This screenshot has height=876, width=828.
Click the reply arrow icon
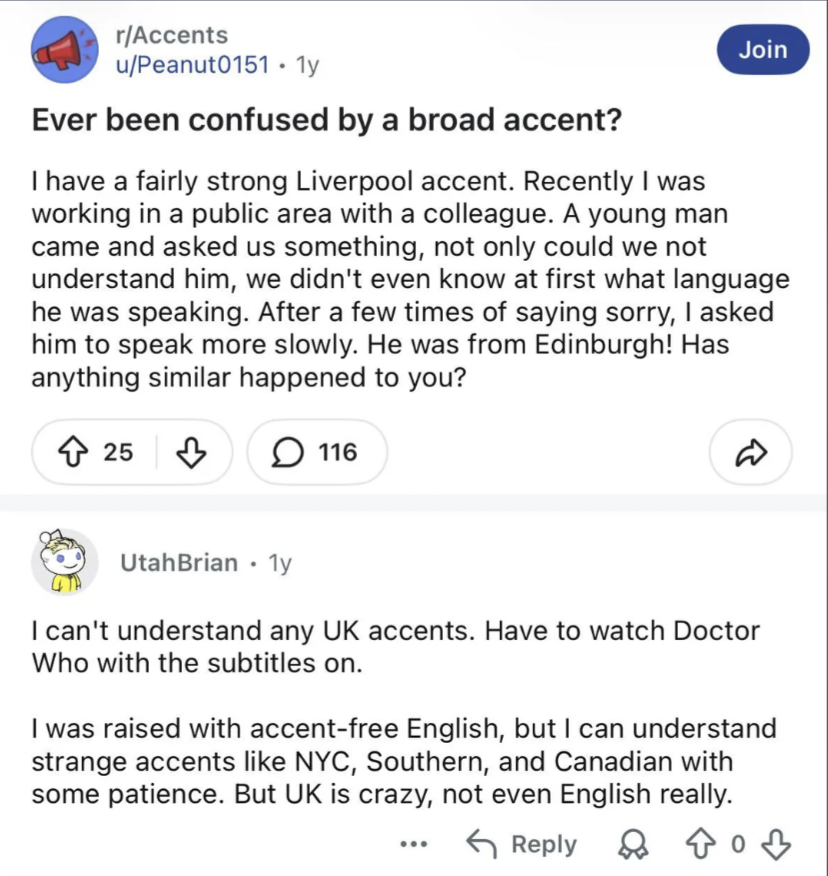point(482,844)
